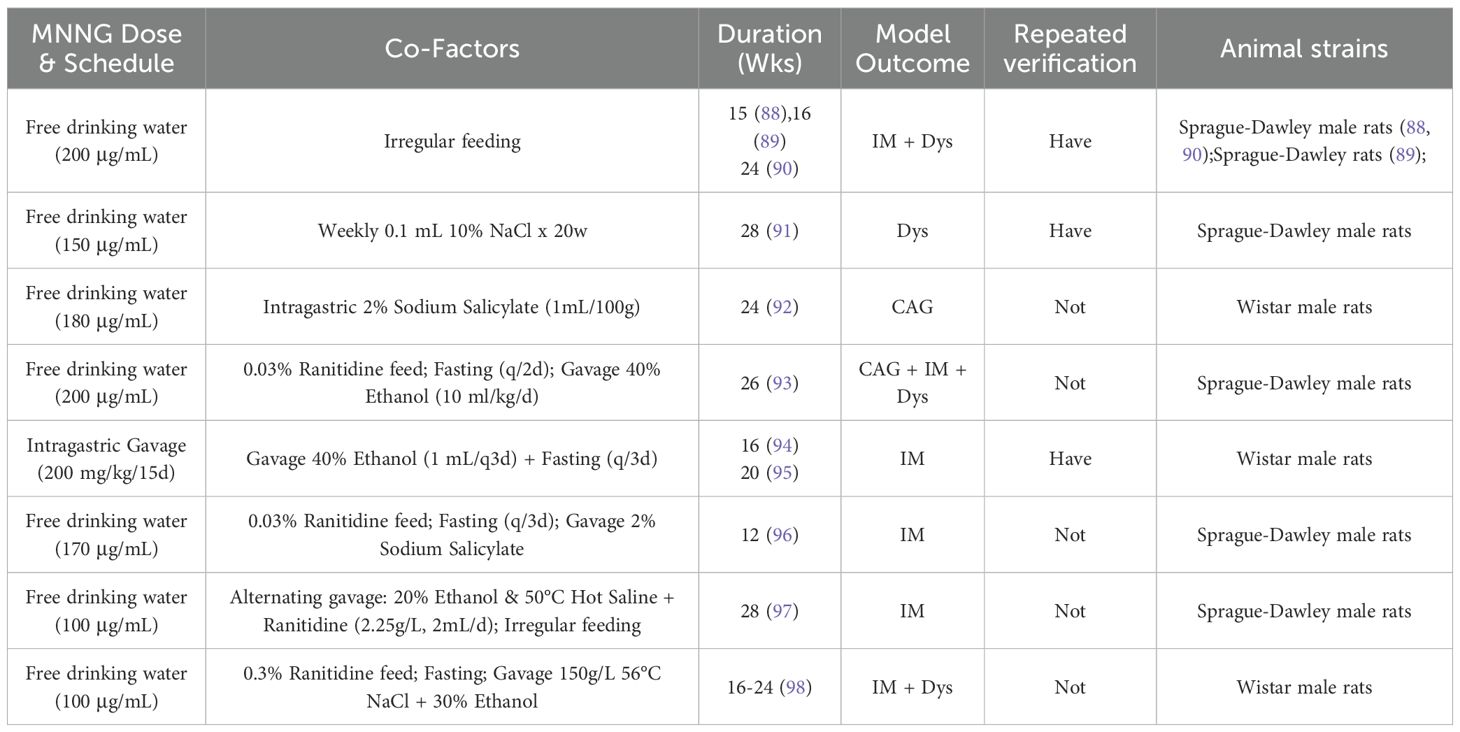Click the "Repeated verification" header

click(1070, 48)
